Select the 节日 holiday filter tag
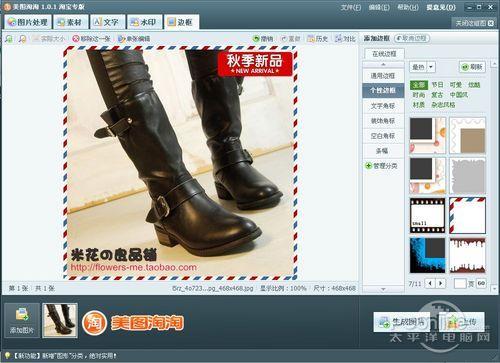 (437, 85)
